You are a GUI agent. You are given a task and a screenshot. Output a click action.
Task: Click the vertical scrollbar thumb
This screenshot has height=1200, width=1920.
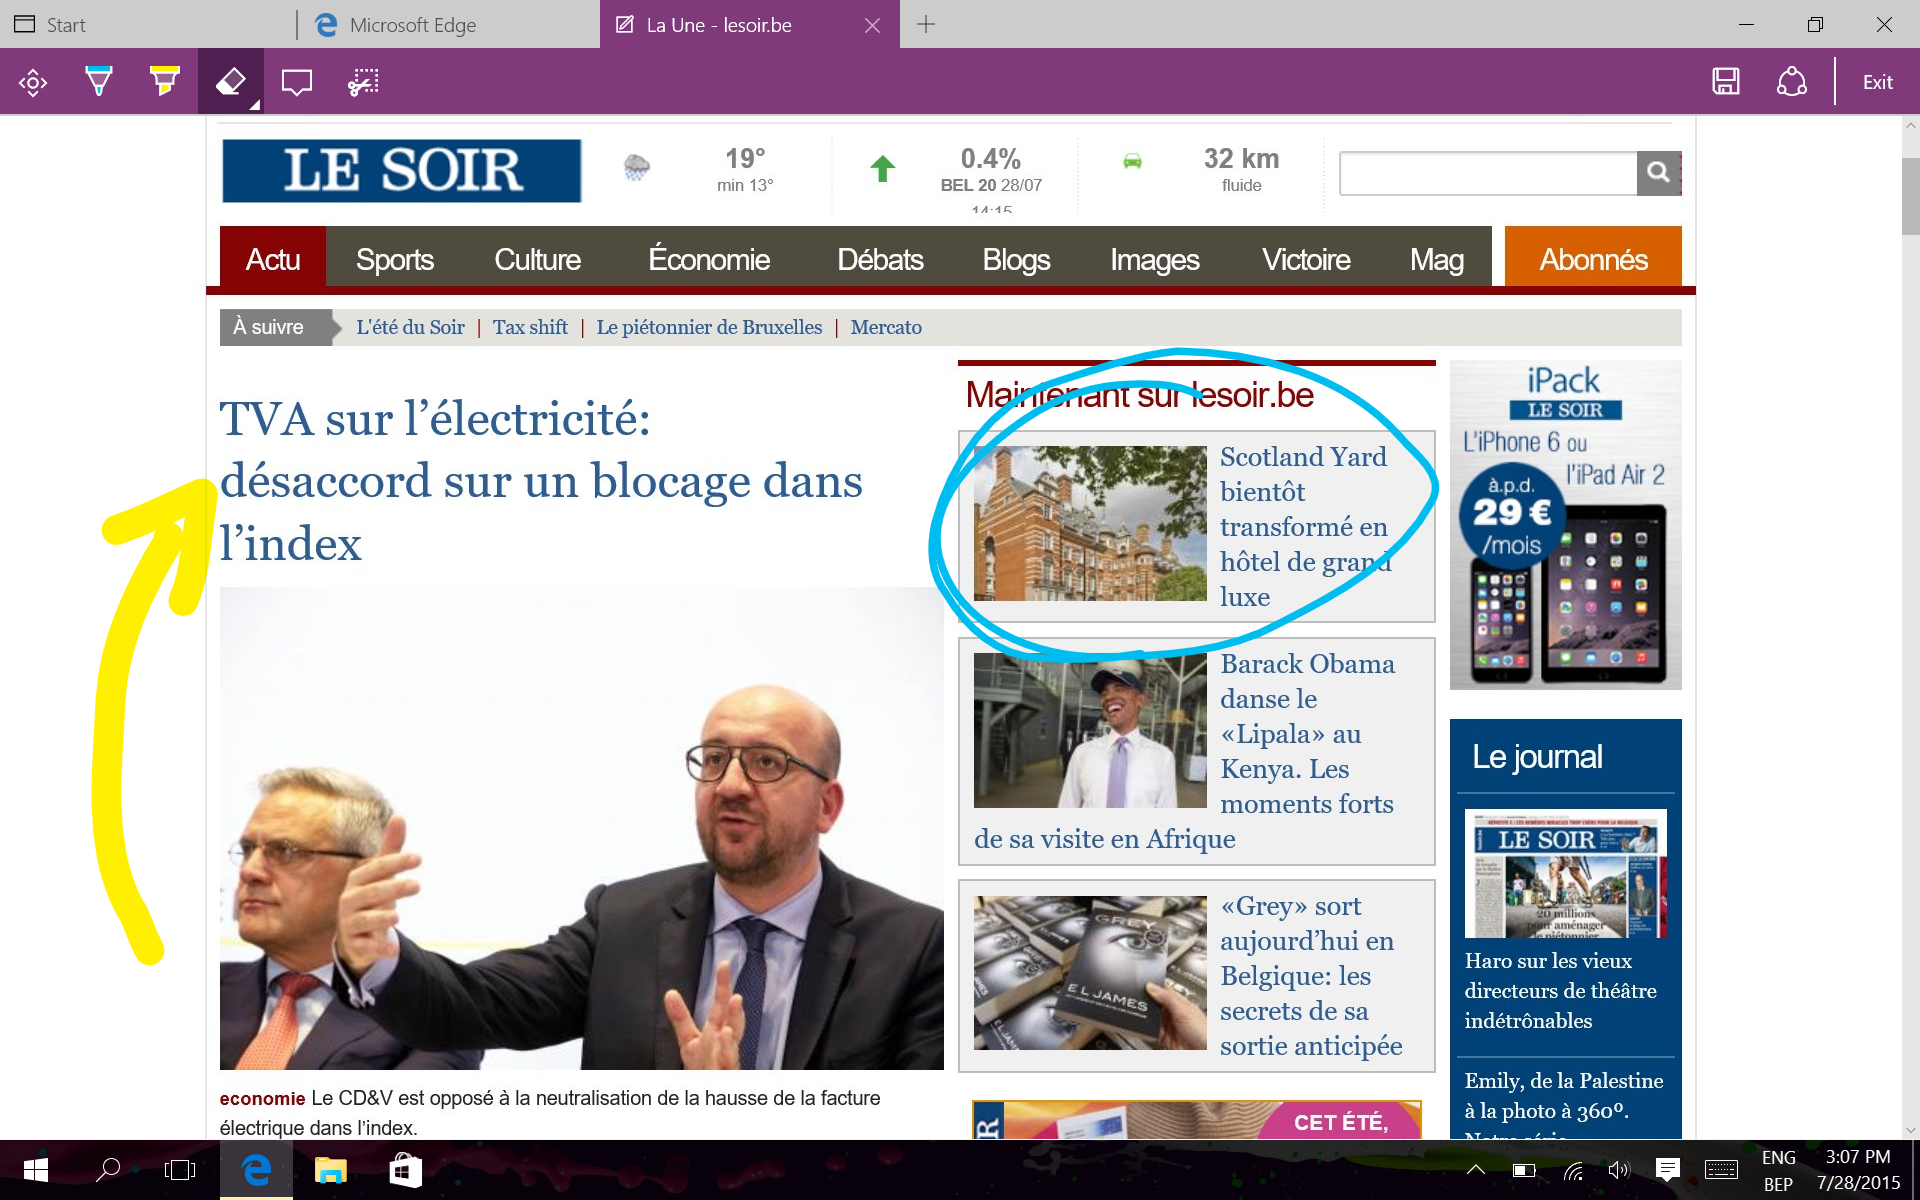coord(1910,195)
